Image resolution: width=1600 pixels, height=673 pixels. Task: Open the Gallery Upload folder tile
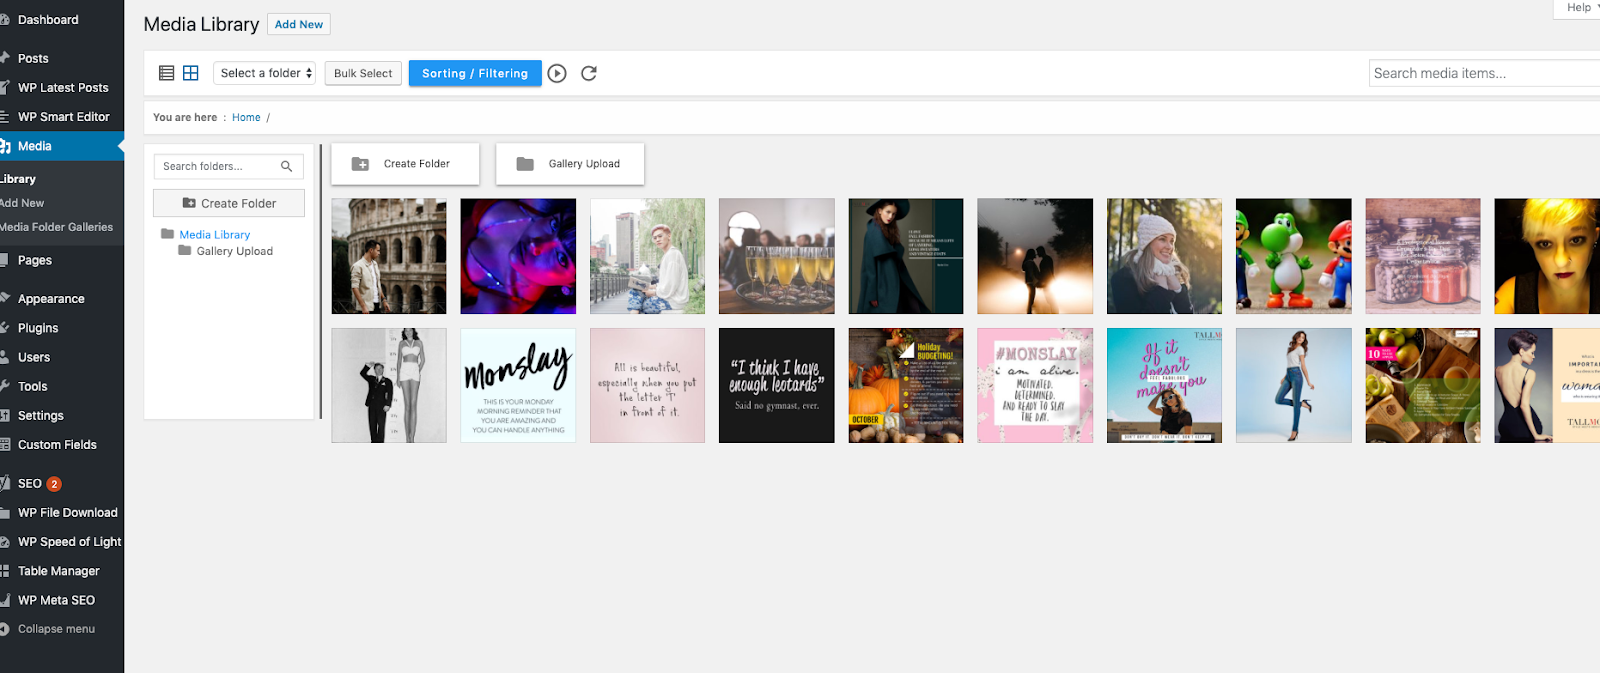[x=570, y=164]
